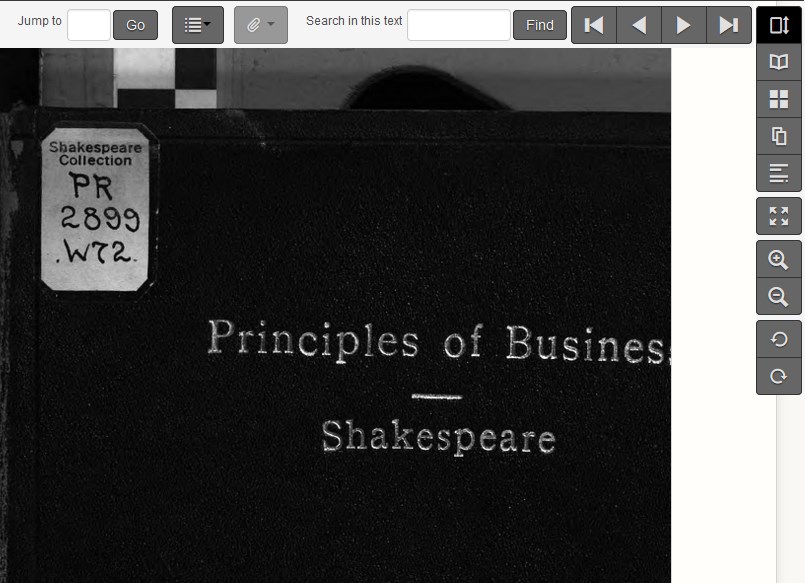Toggle fullscreen mode
The width and height of the screenshot is (805, 583).
pyautogui.click(x=779, y=216)
